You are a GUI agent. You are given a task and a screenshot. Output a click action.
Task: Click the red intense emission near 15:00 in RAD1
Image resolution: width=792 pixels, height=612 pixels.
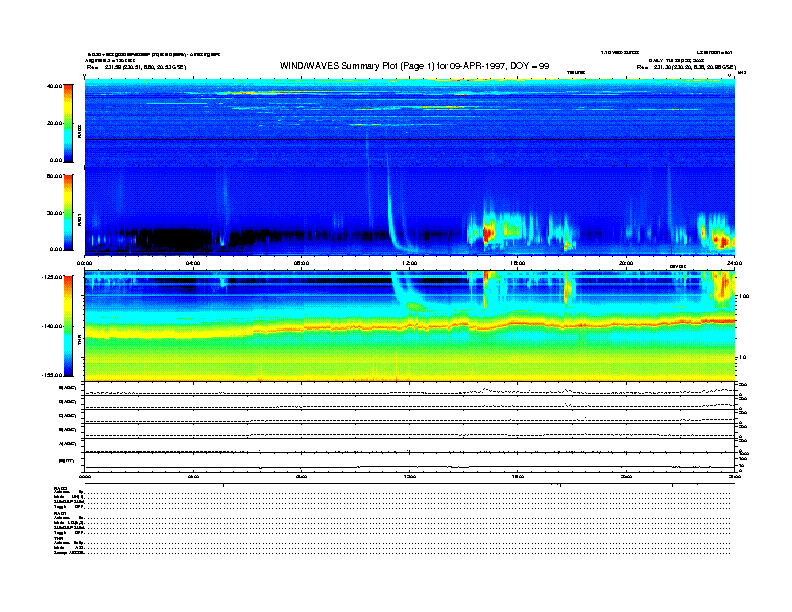pyautogui.click(x=487, y=234)
